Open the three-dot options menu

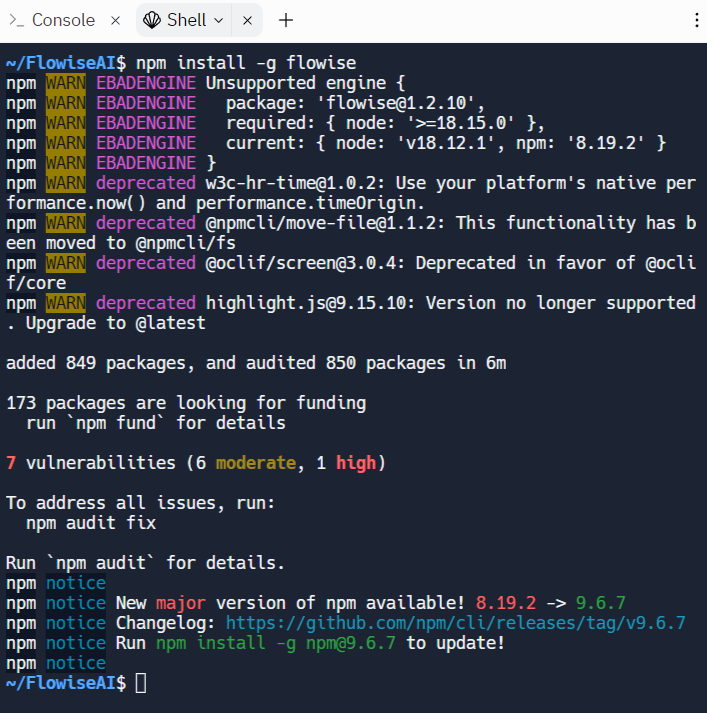(x=695, y=20)
